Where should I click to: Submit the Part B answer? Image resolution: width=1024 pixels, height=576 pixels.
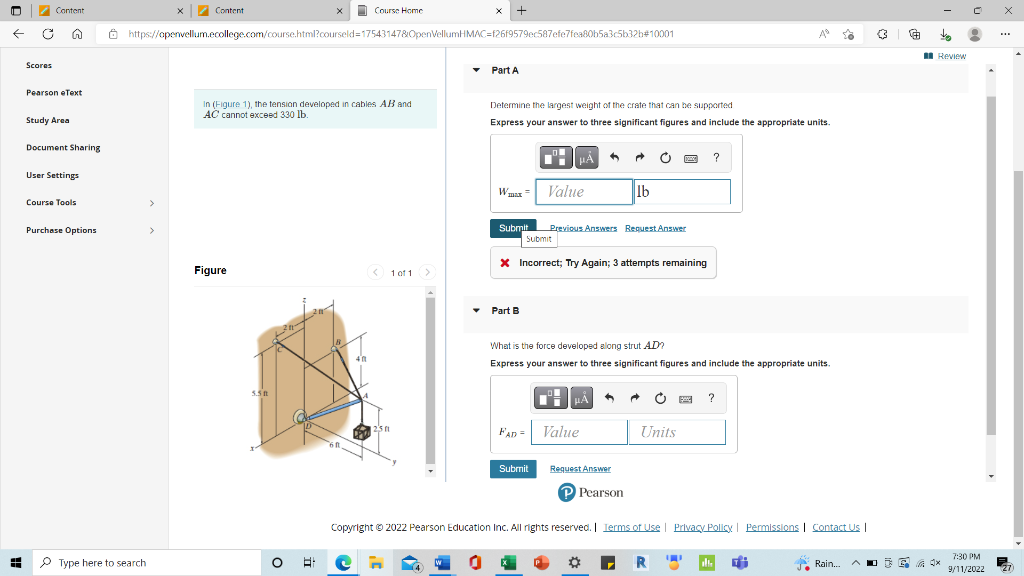[x=513, y=468]
